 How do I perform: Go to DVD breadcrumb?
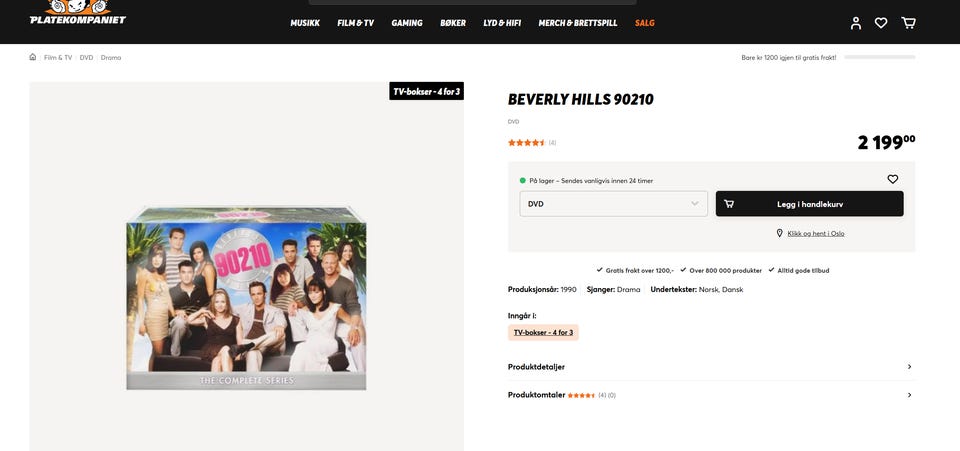86,58
